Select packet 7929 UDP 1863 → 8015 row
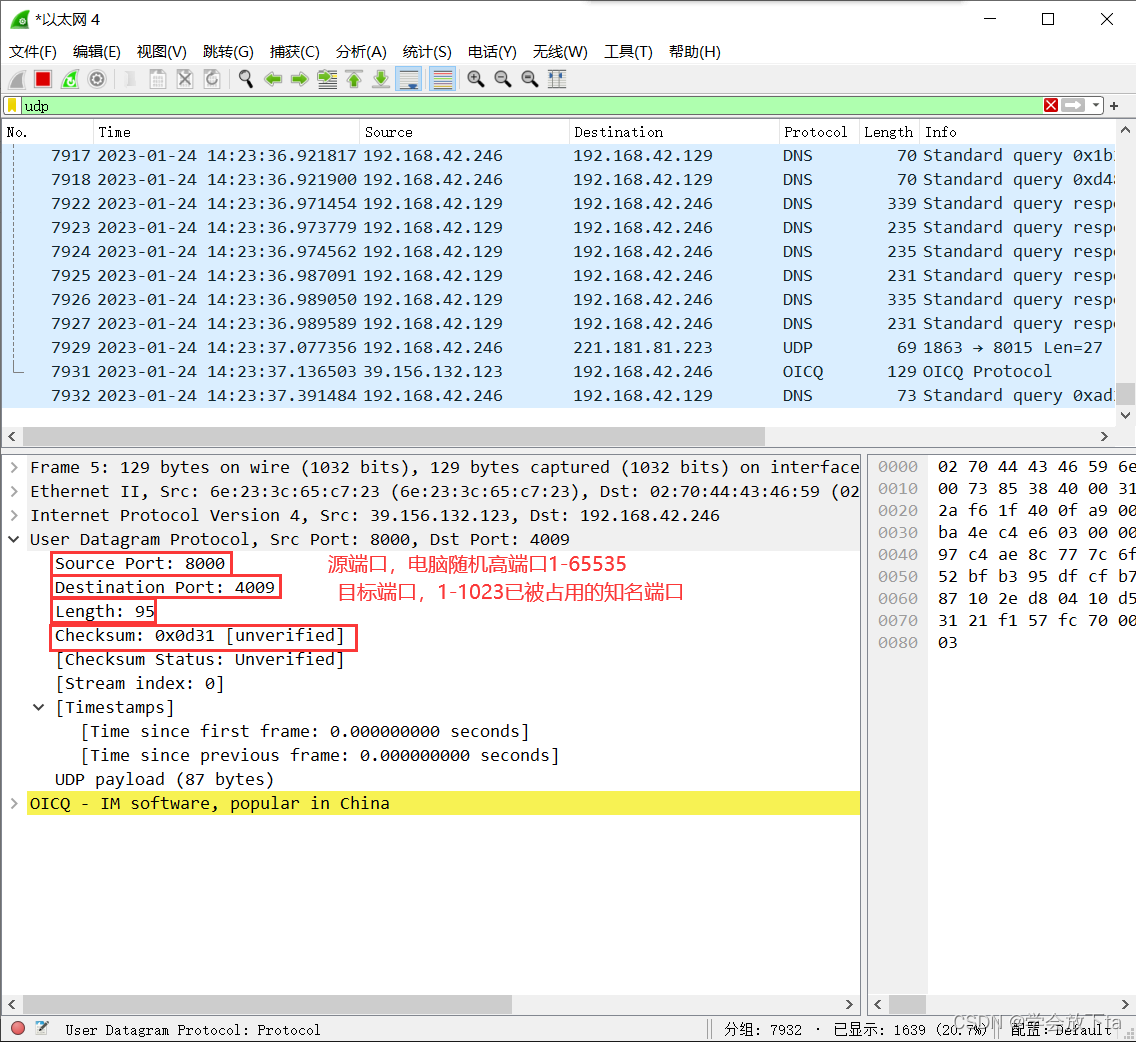The height and width of the screenshot is (1042, 1136). tap(558, 347)
